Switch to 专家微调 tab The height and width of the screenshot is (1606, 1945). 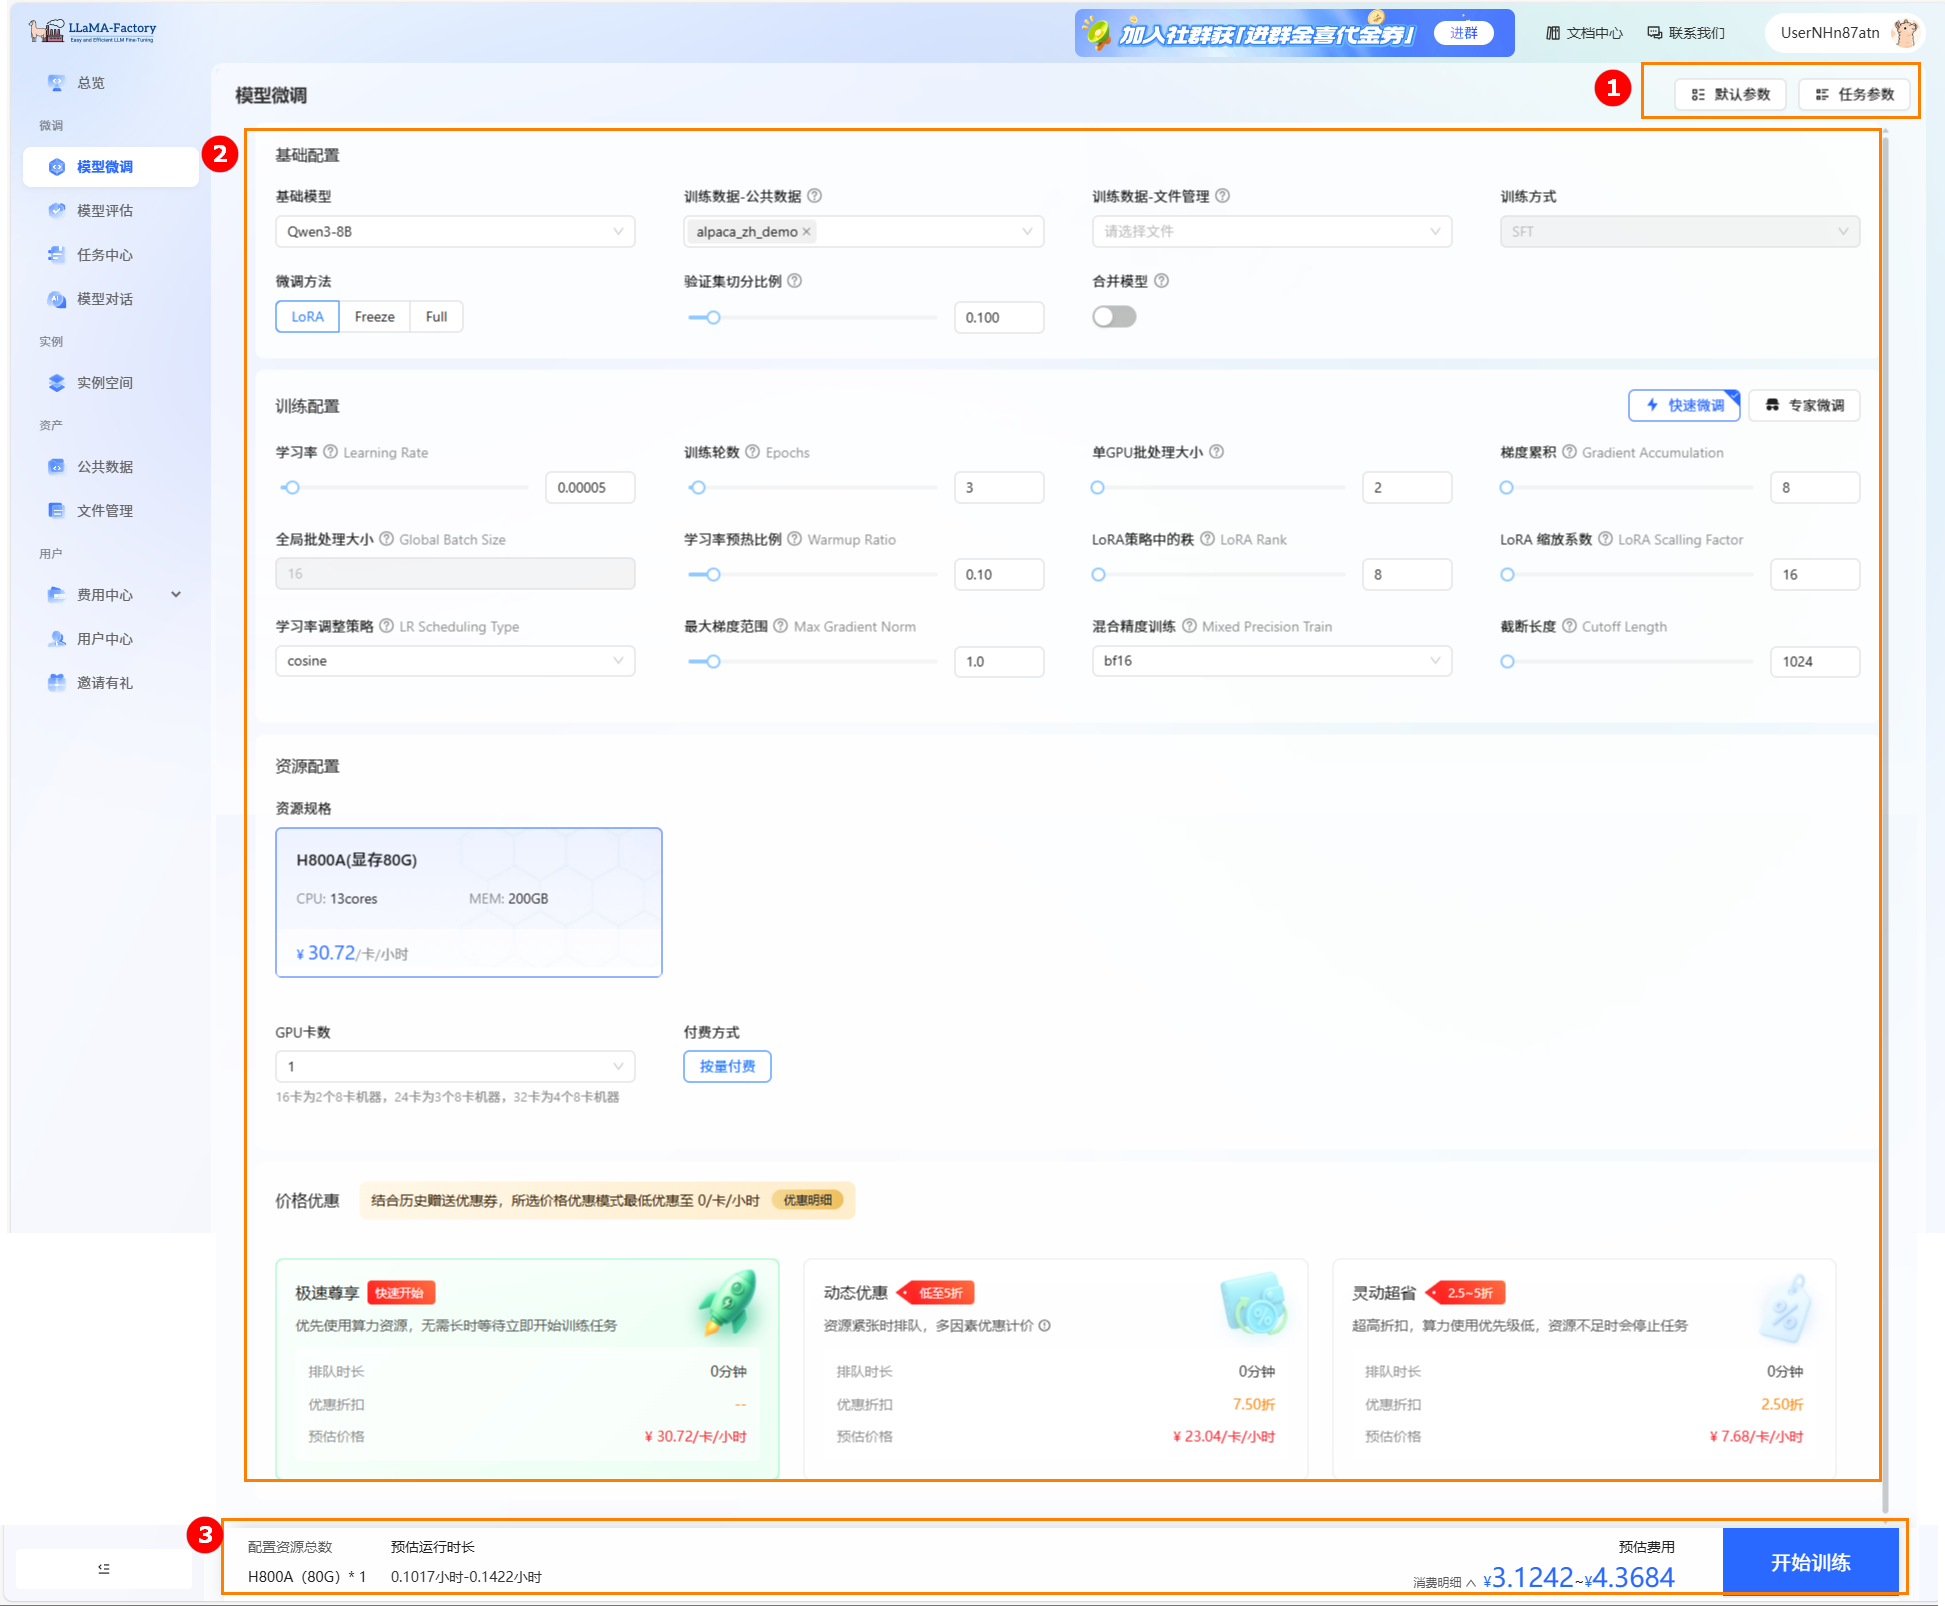tap(1804, 405)
